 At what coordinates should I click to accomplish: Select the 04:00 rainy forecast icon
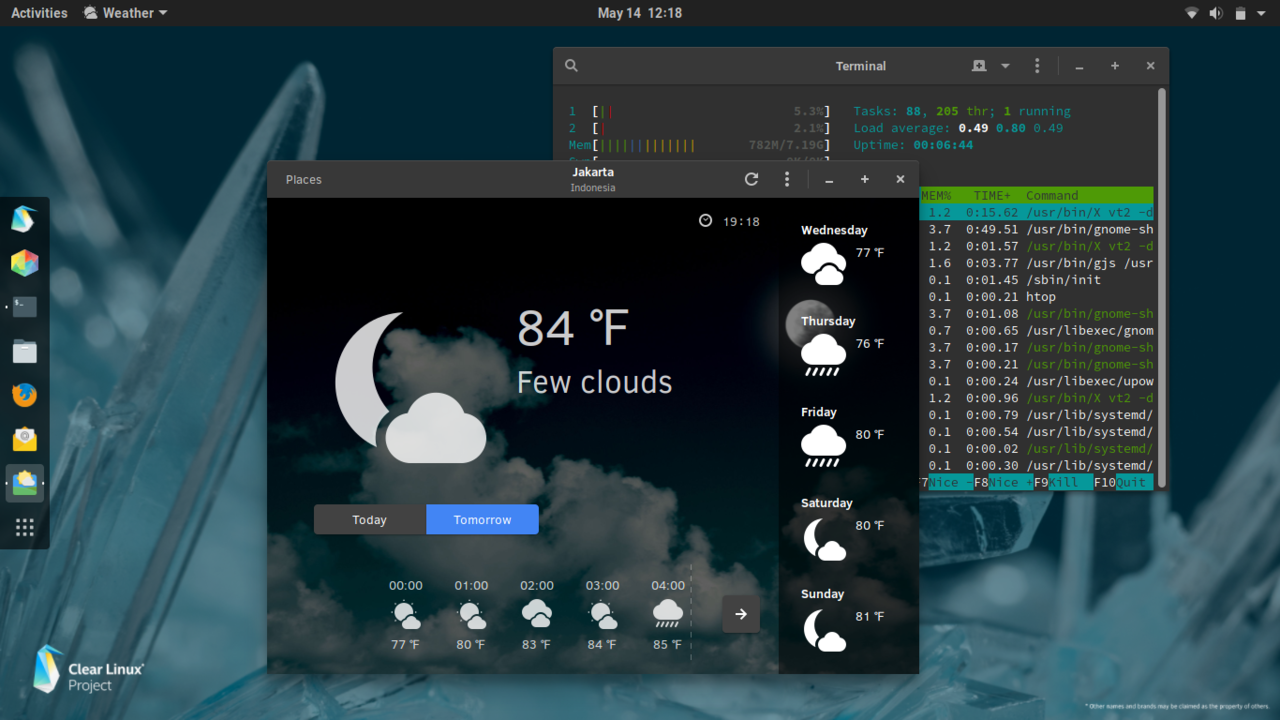pyautogui.click(x=668, y=614)
